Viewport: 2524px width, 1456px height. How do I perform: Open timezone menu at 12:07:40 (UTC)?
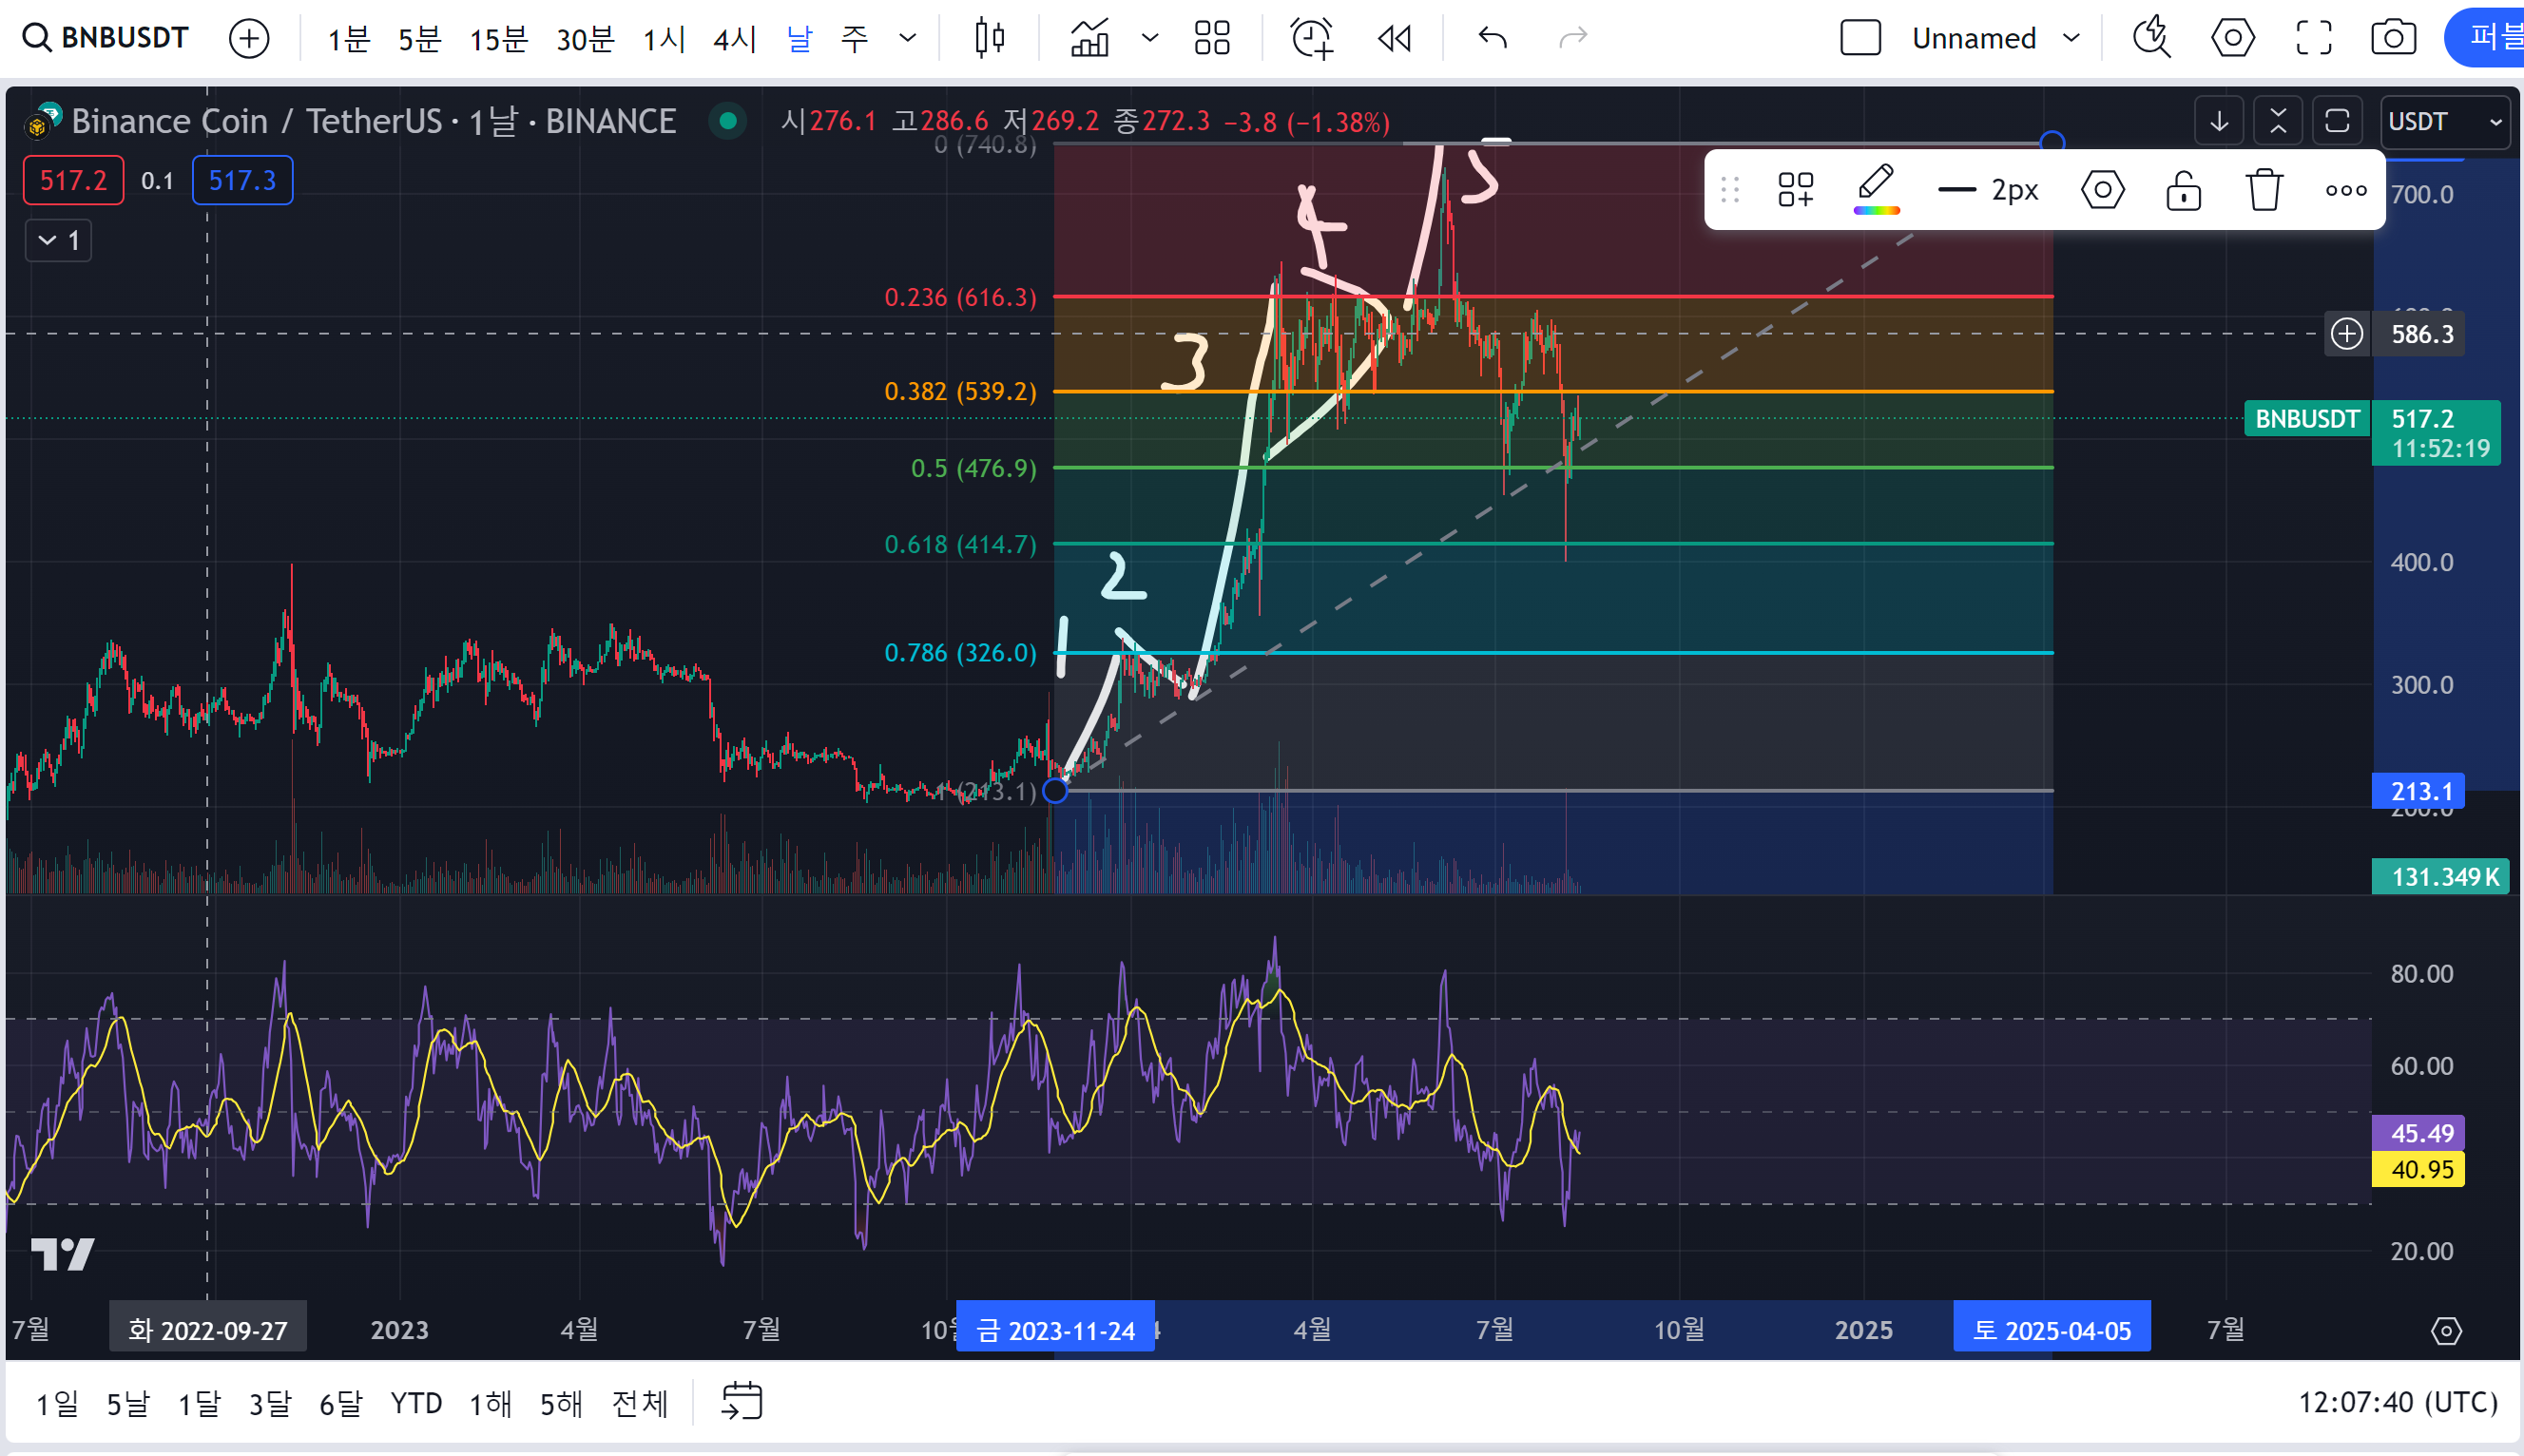(x=2397, y=1402)
